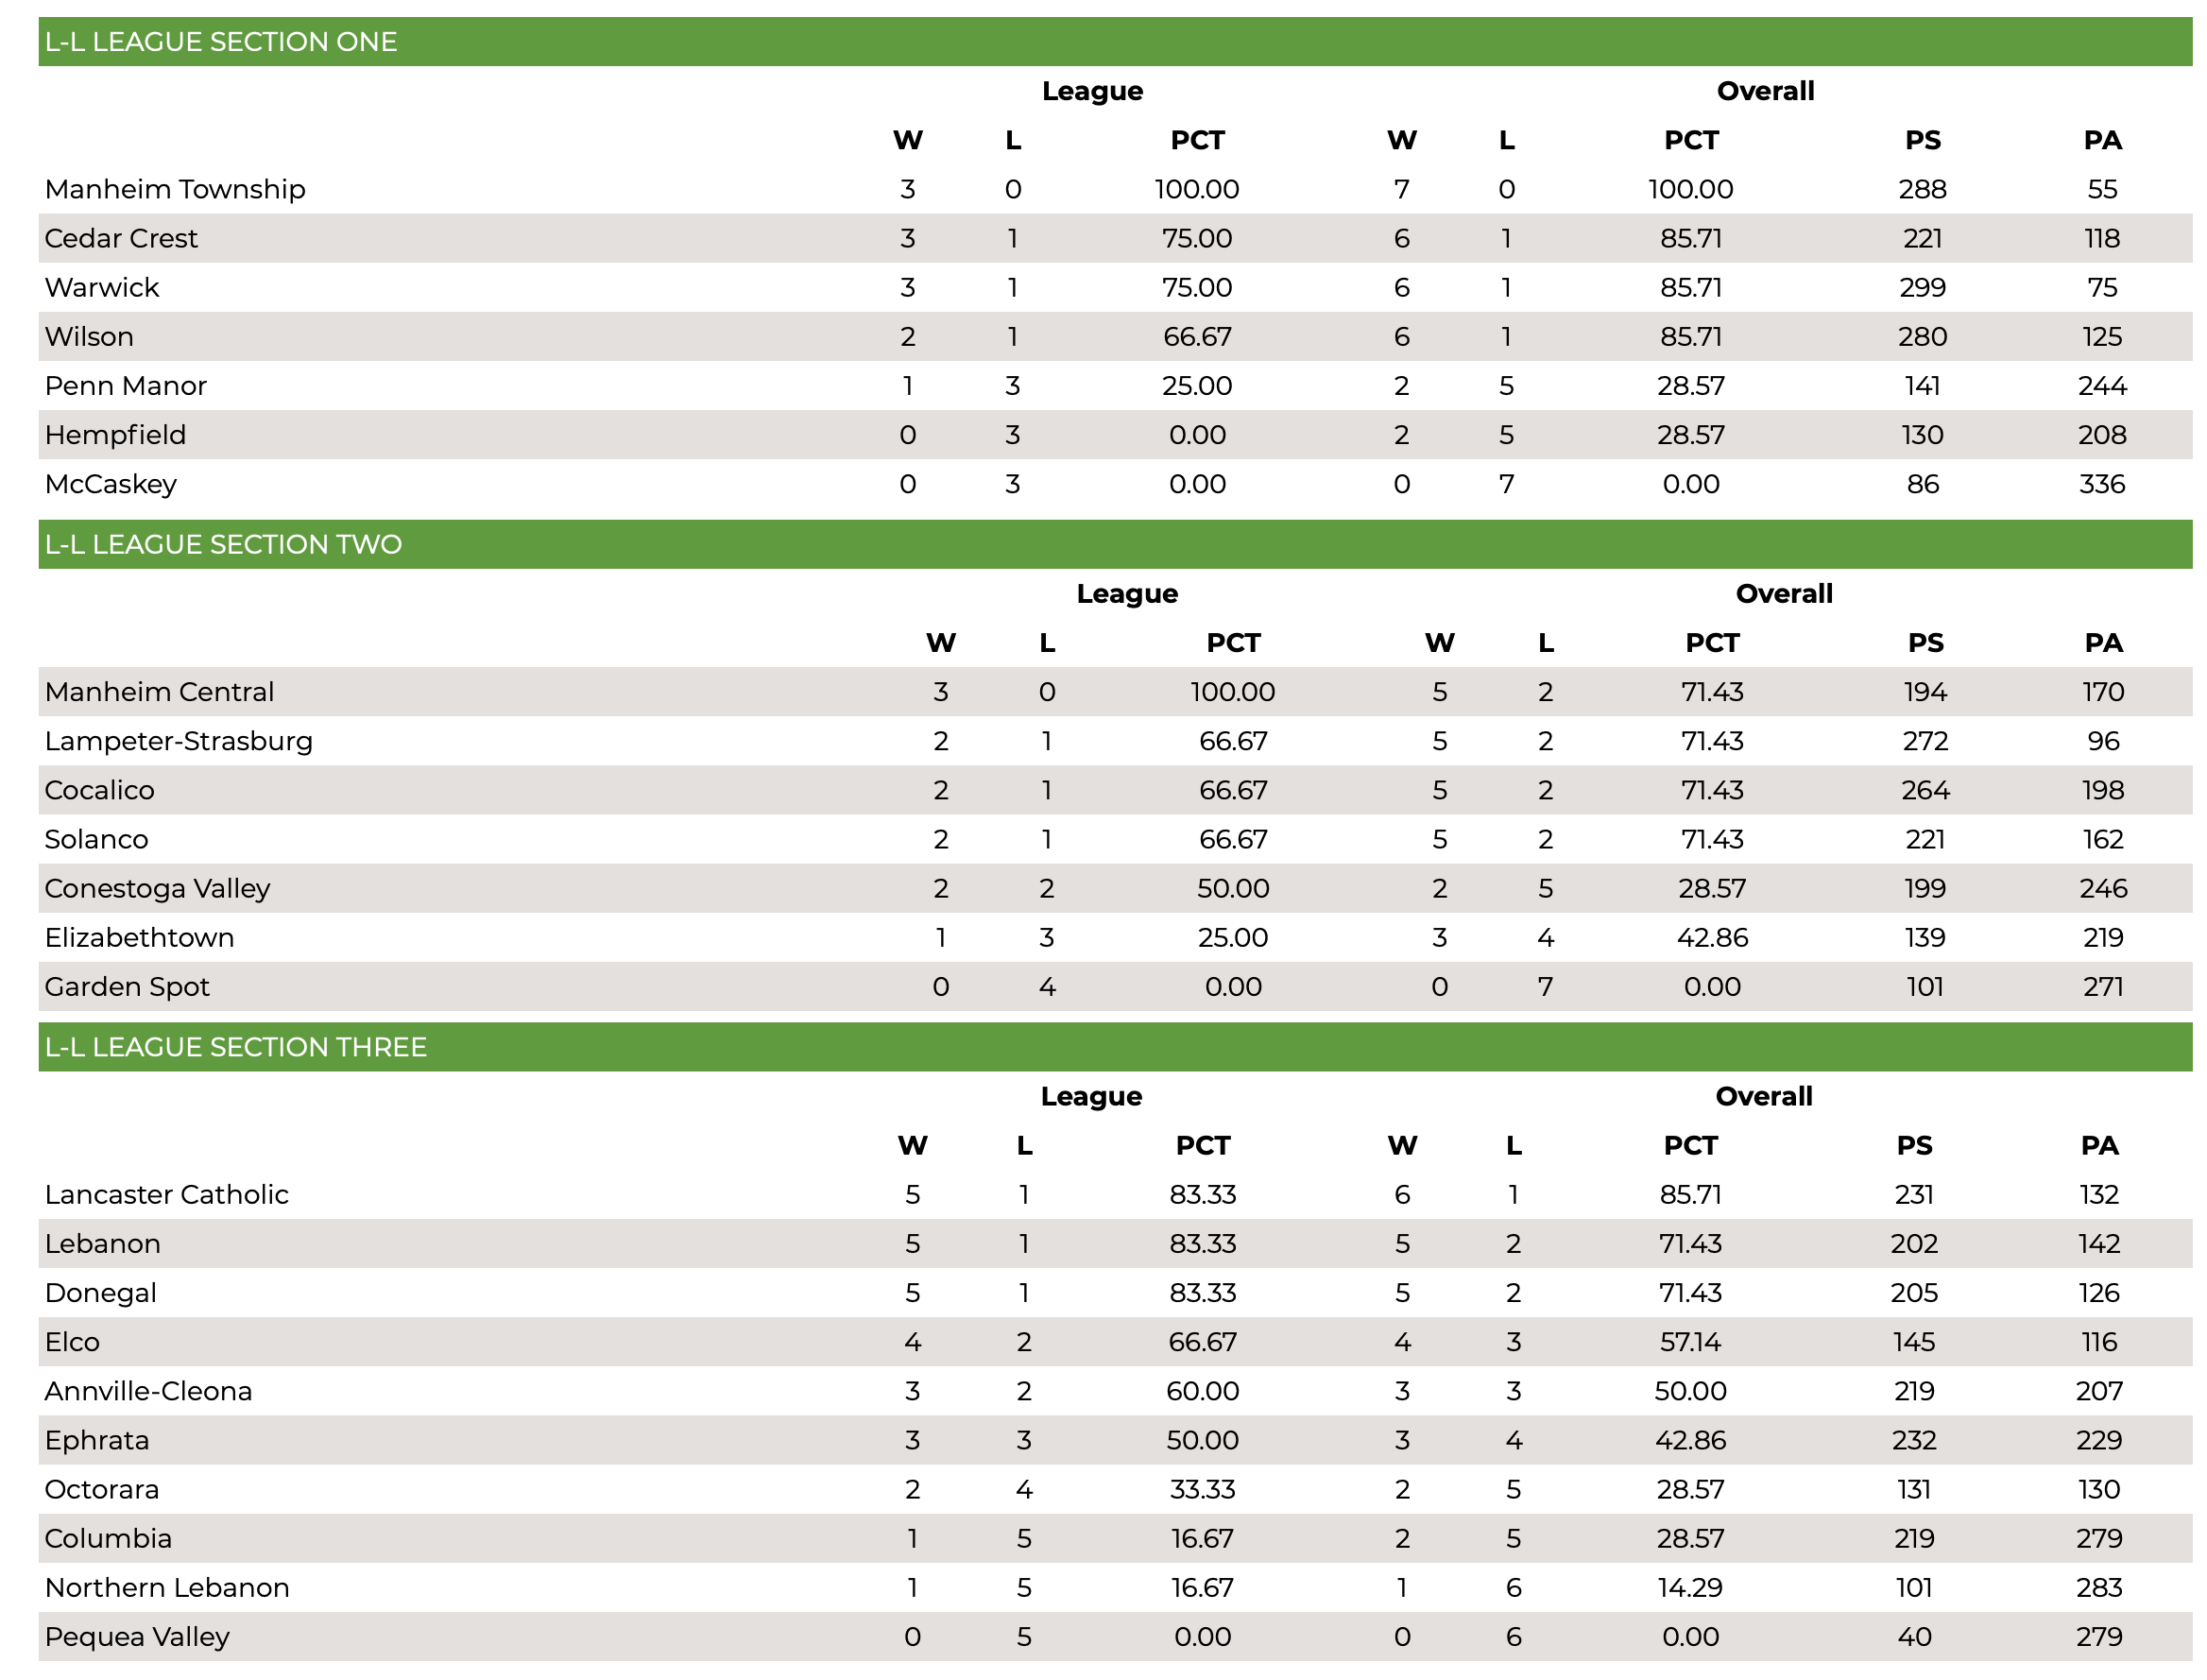The image size is (2207, 1680).
Task: Click the L-L League Section One header
Action: (x=1115, y=42)
